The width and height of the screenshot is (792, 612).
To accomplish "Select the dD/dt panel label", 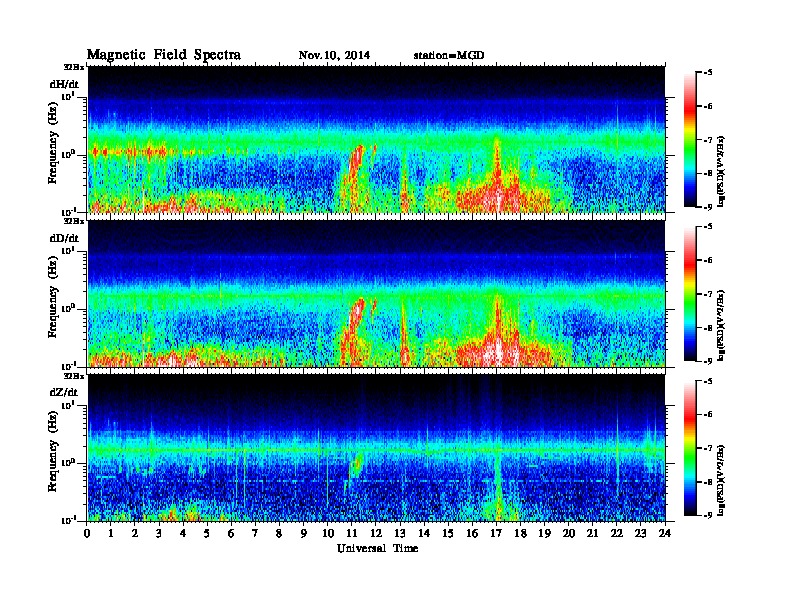I will point(64,238).
